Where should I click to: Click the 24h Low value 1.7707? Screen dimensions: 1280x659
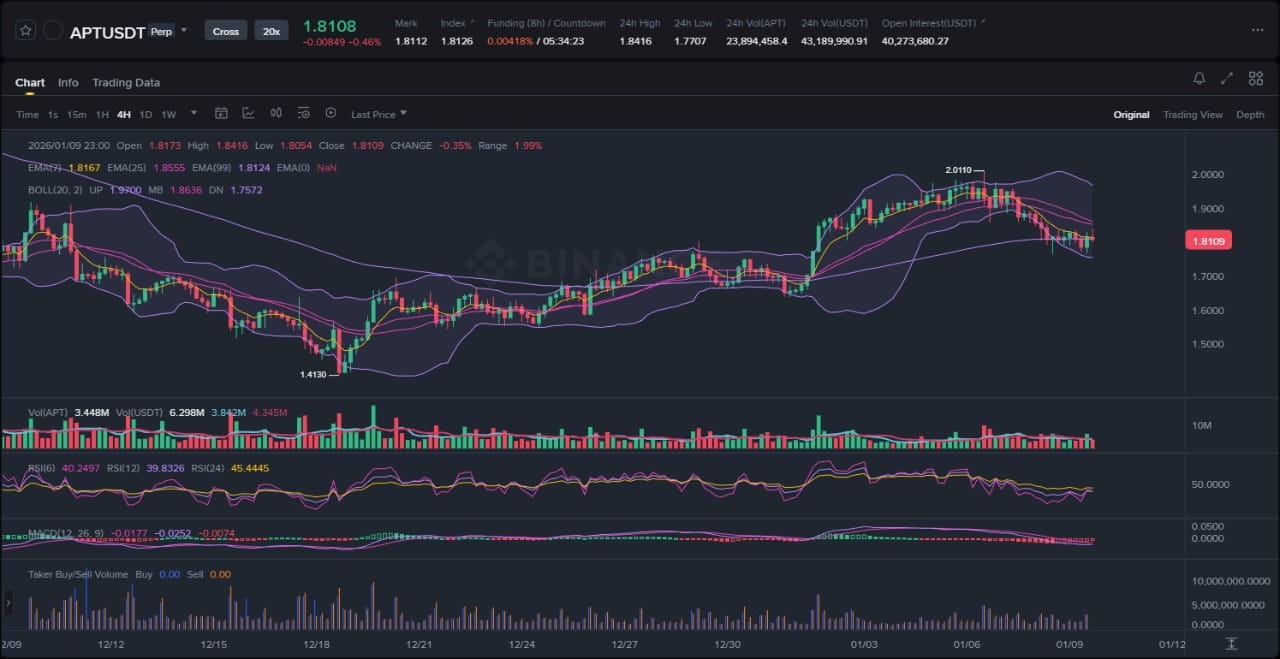coord(690,41)
